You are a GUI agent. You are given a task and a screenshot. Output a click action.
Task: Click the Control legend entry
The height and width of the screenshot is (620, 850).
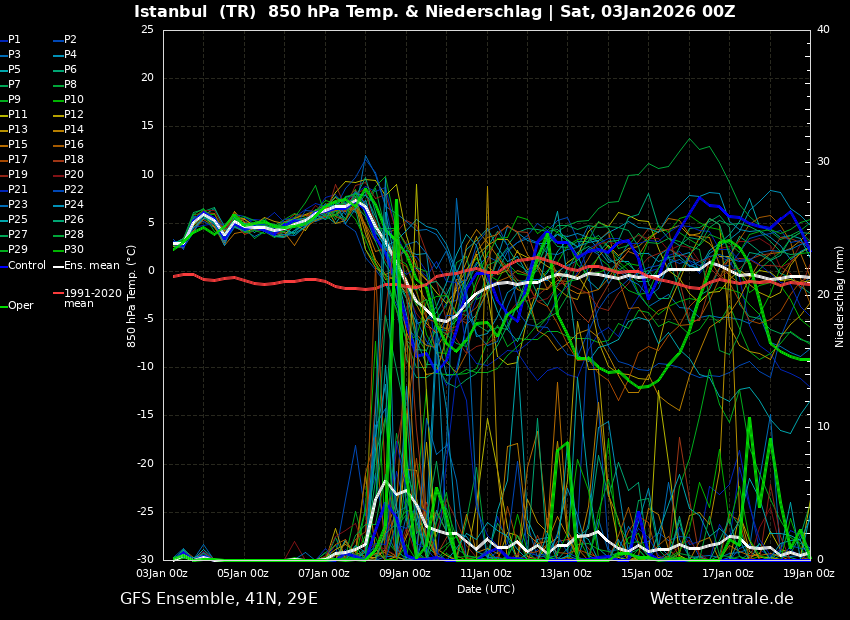(27, 266)
